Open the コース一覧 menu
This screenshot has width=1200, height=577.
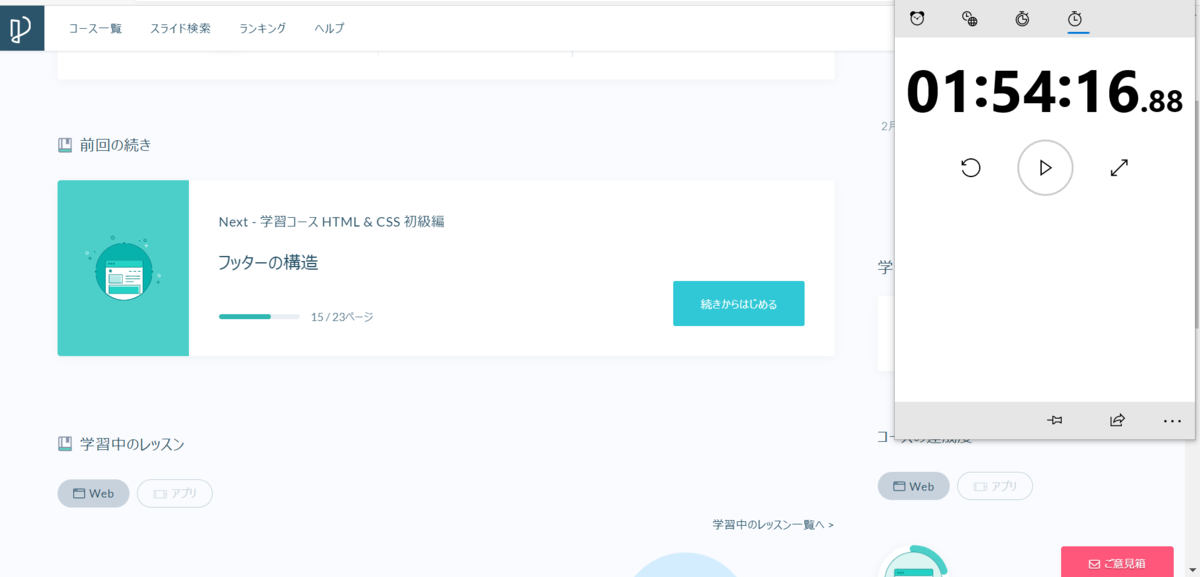click(x=94, y=29)
